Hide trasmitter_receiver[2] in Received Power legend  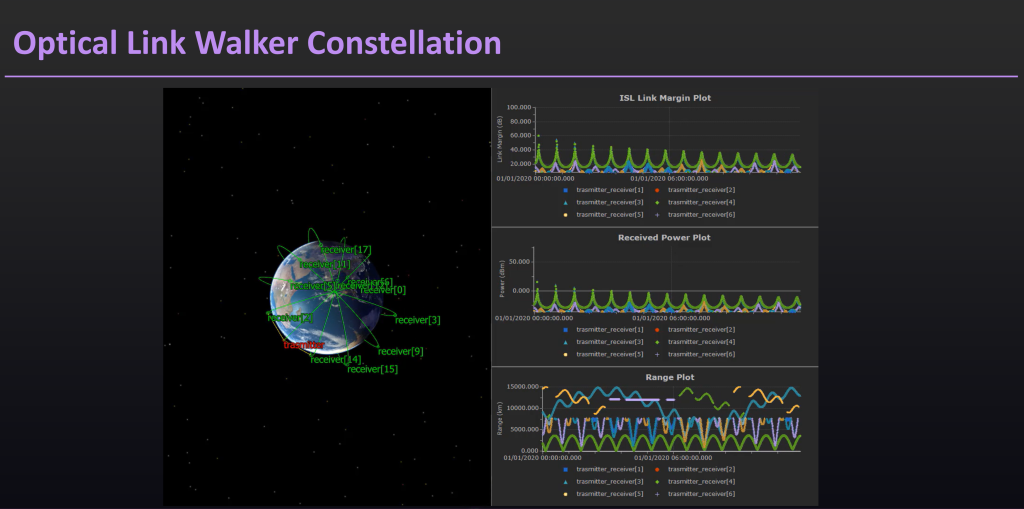701,329
